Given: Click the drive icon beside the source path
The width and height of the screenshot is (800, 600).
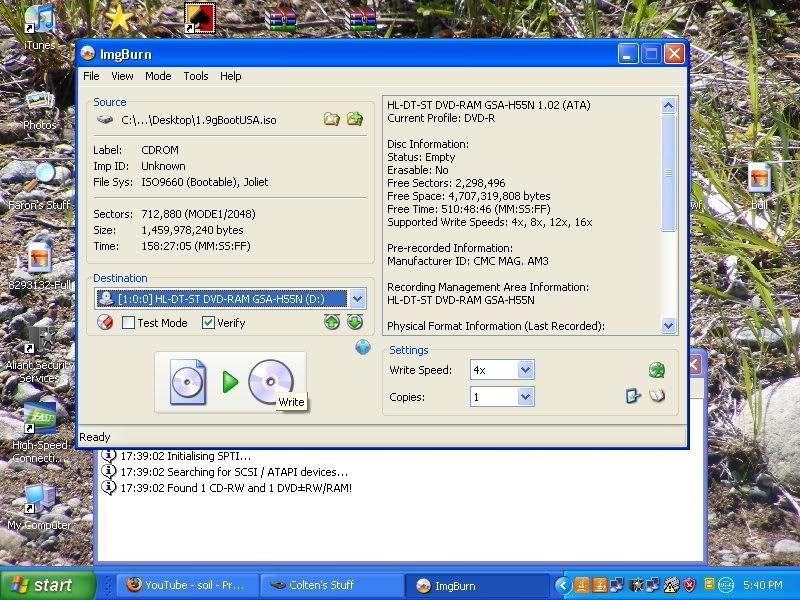Looking at the screenshot, I should pos(105,120).
